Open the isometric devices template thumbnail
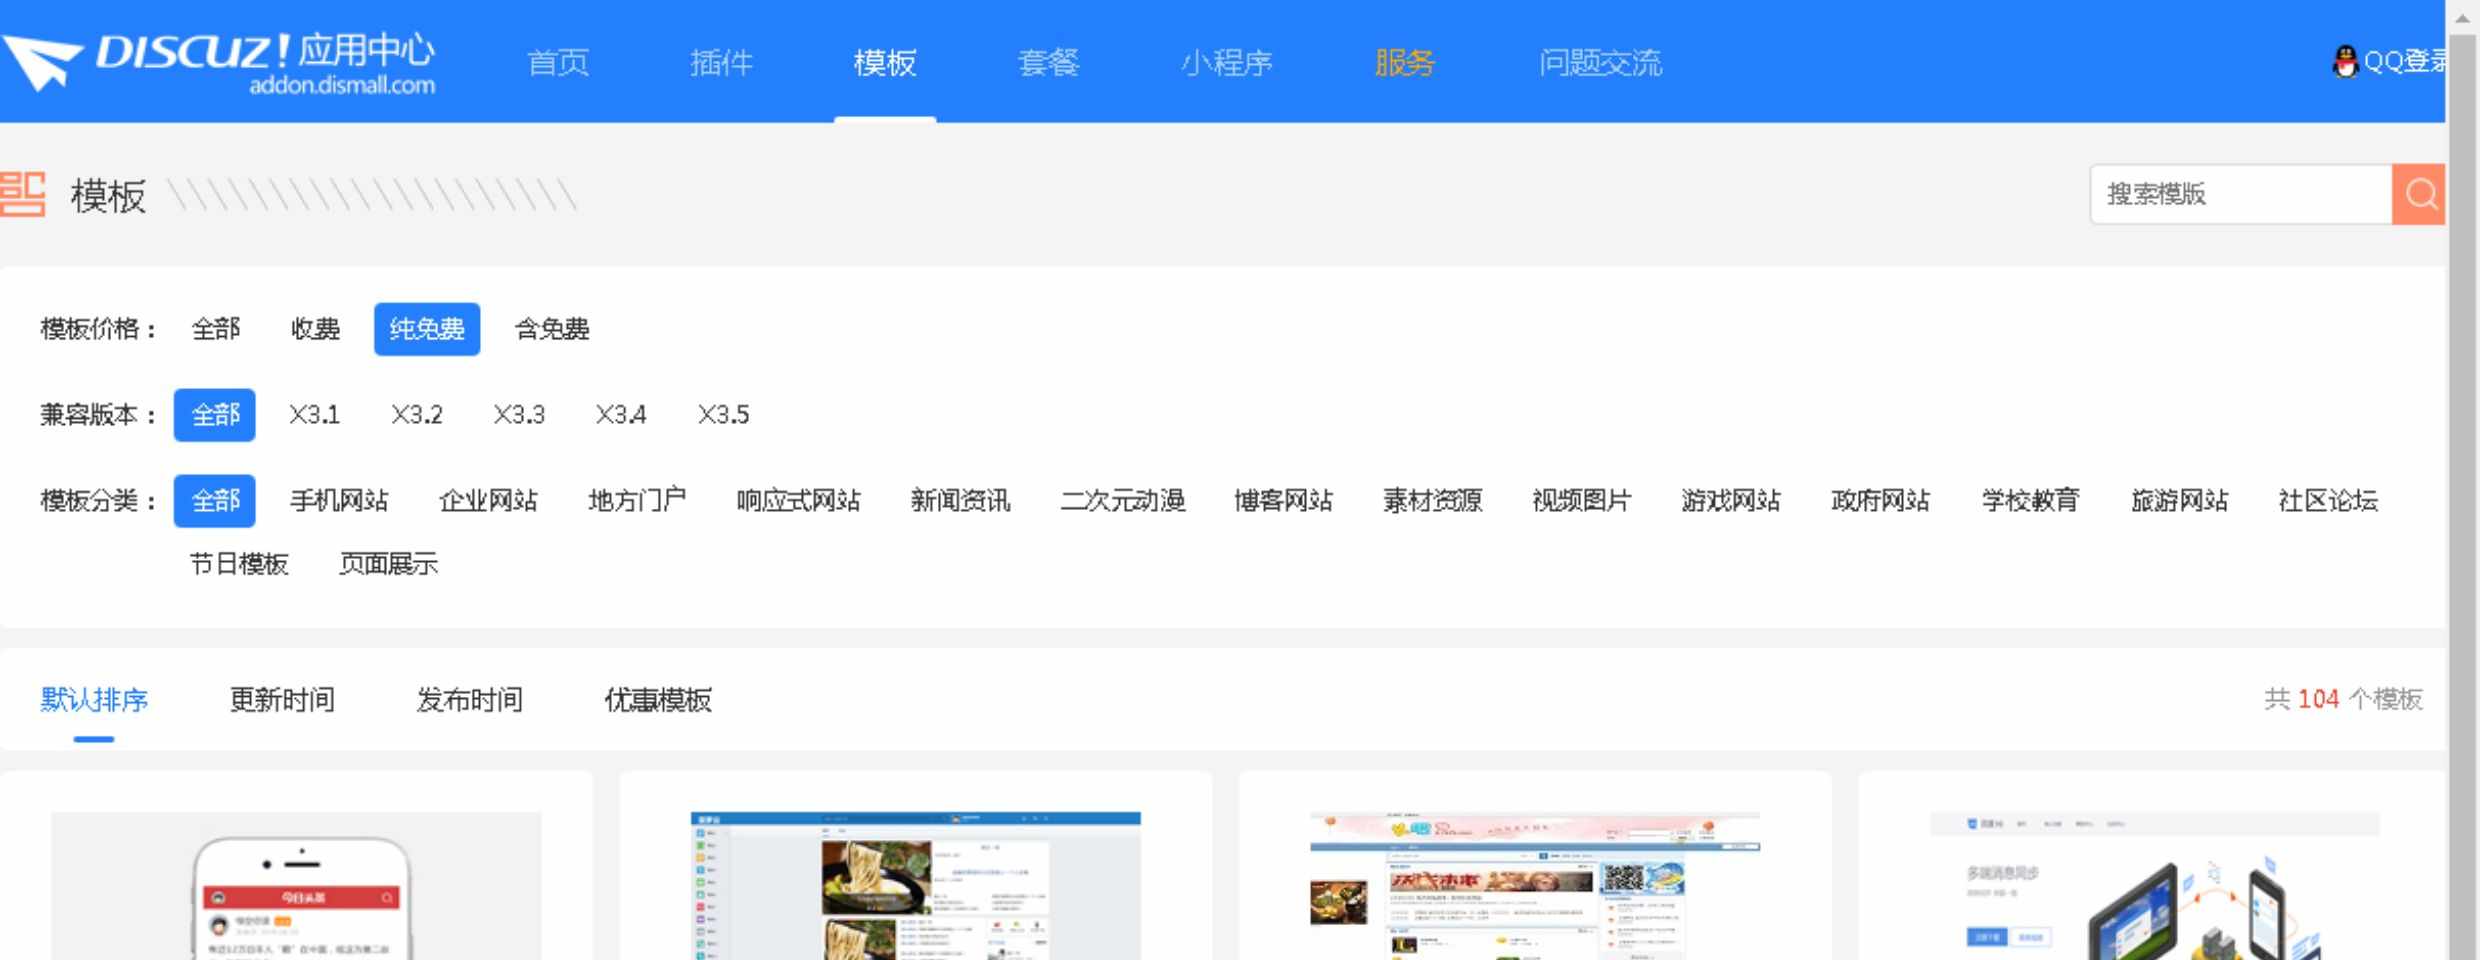This screenshot has width=2480, height=960. pos(2154,886)
